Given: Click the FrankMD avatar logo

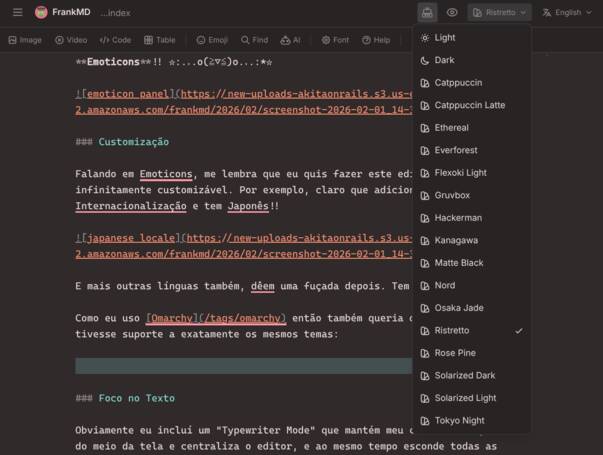Looking at the screenshot, I should pyautogui.click(x=41, y=13).
